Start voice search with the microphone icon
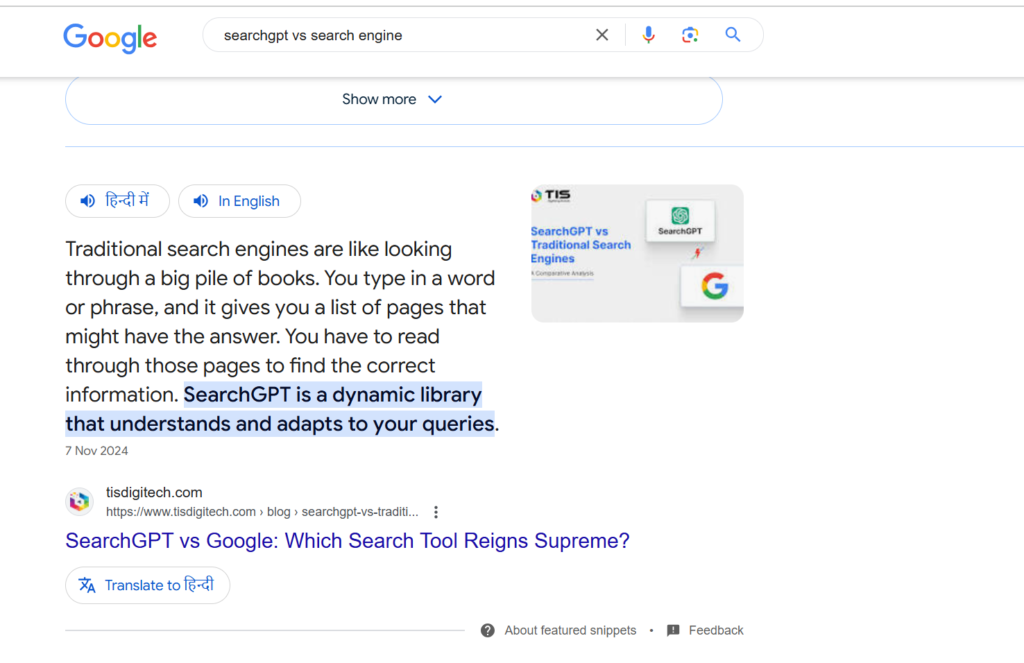This screenshot has width=1024, height=663. click(x=648, y=34)
